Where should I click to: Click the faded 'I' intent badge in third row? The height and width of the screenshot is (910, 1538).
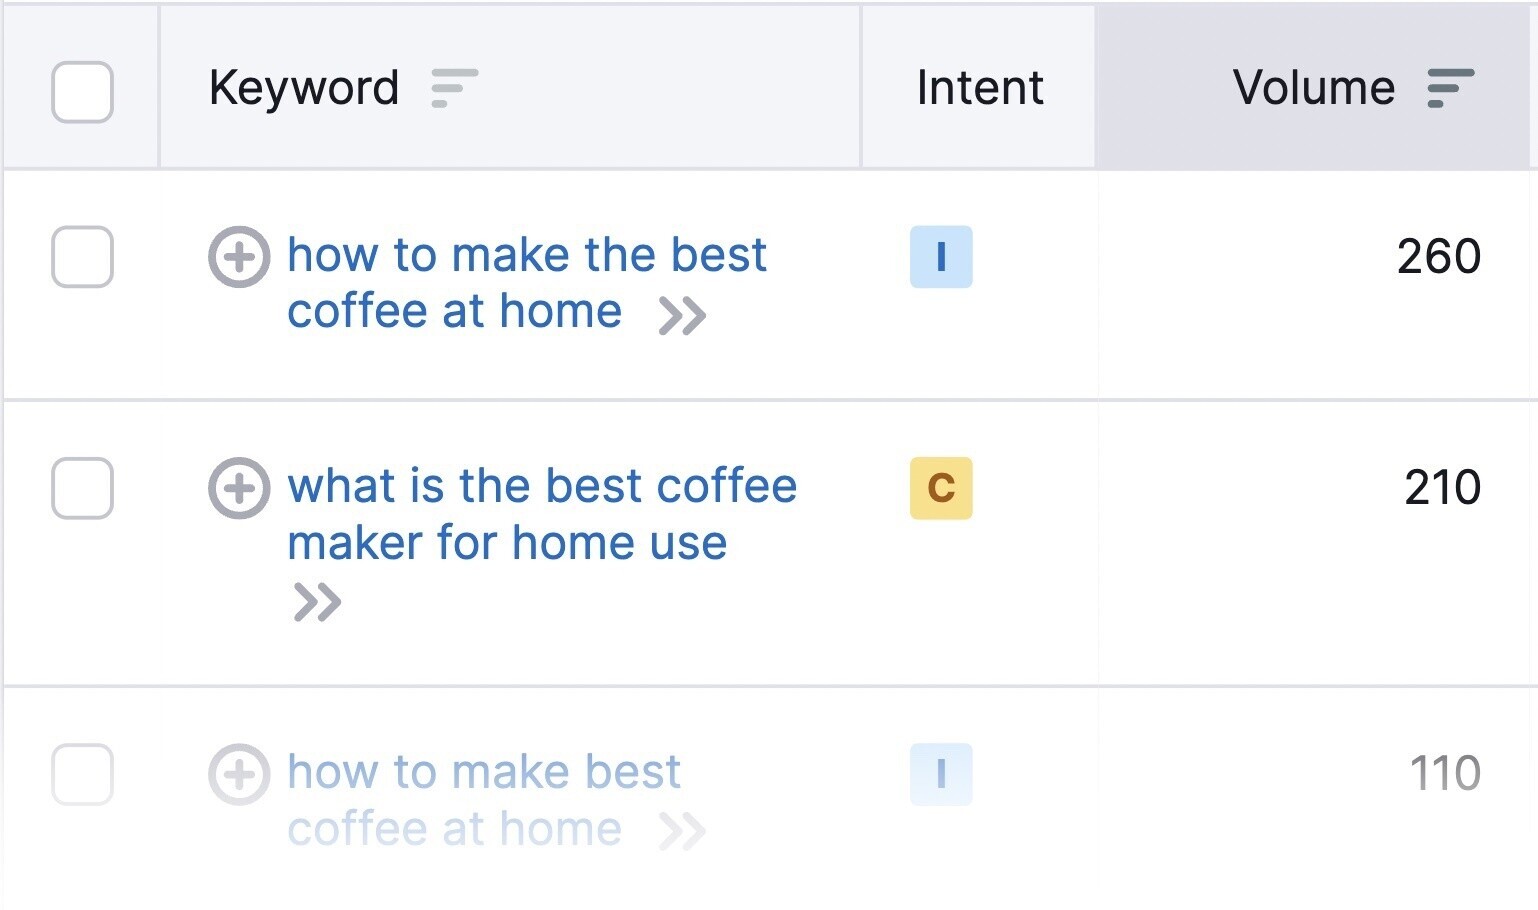(941, 774)
